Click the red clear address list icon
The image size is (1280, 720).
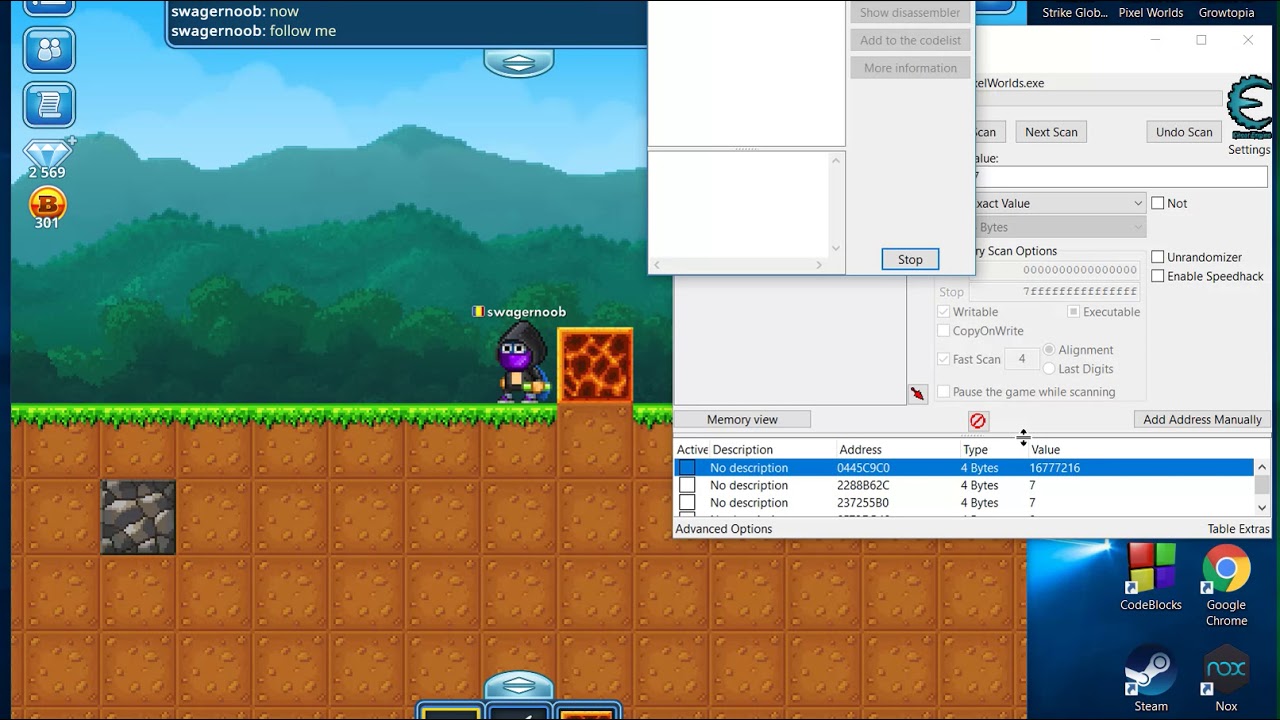pyautogui.click(x=978, y=421)
